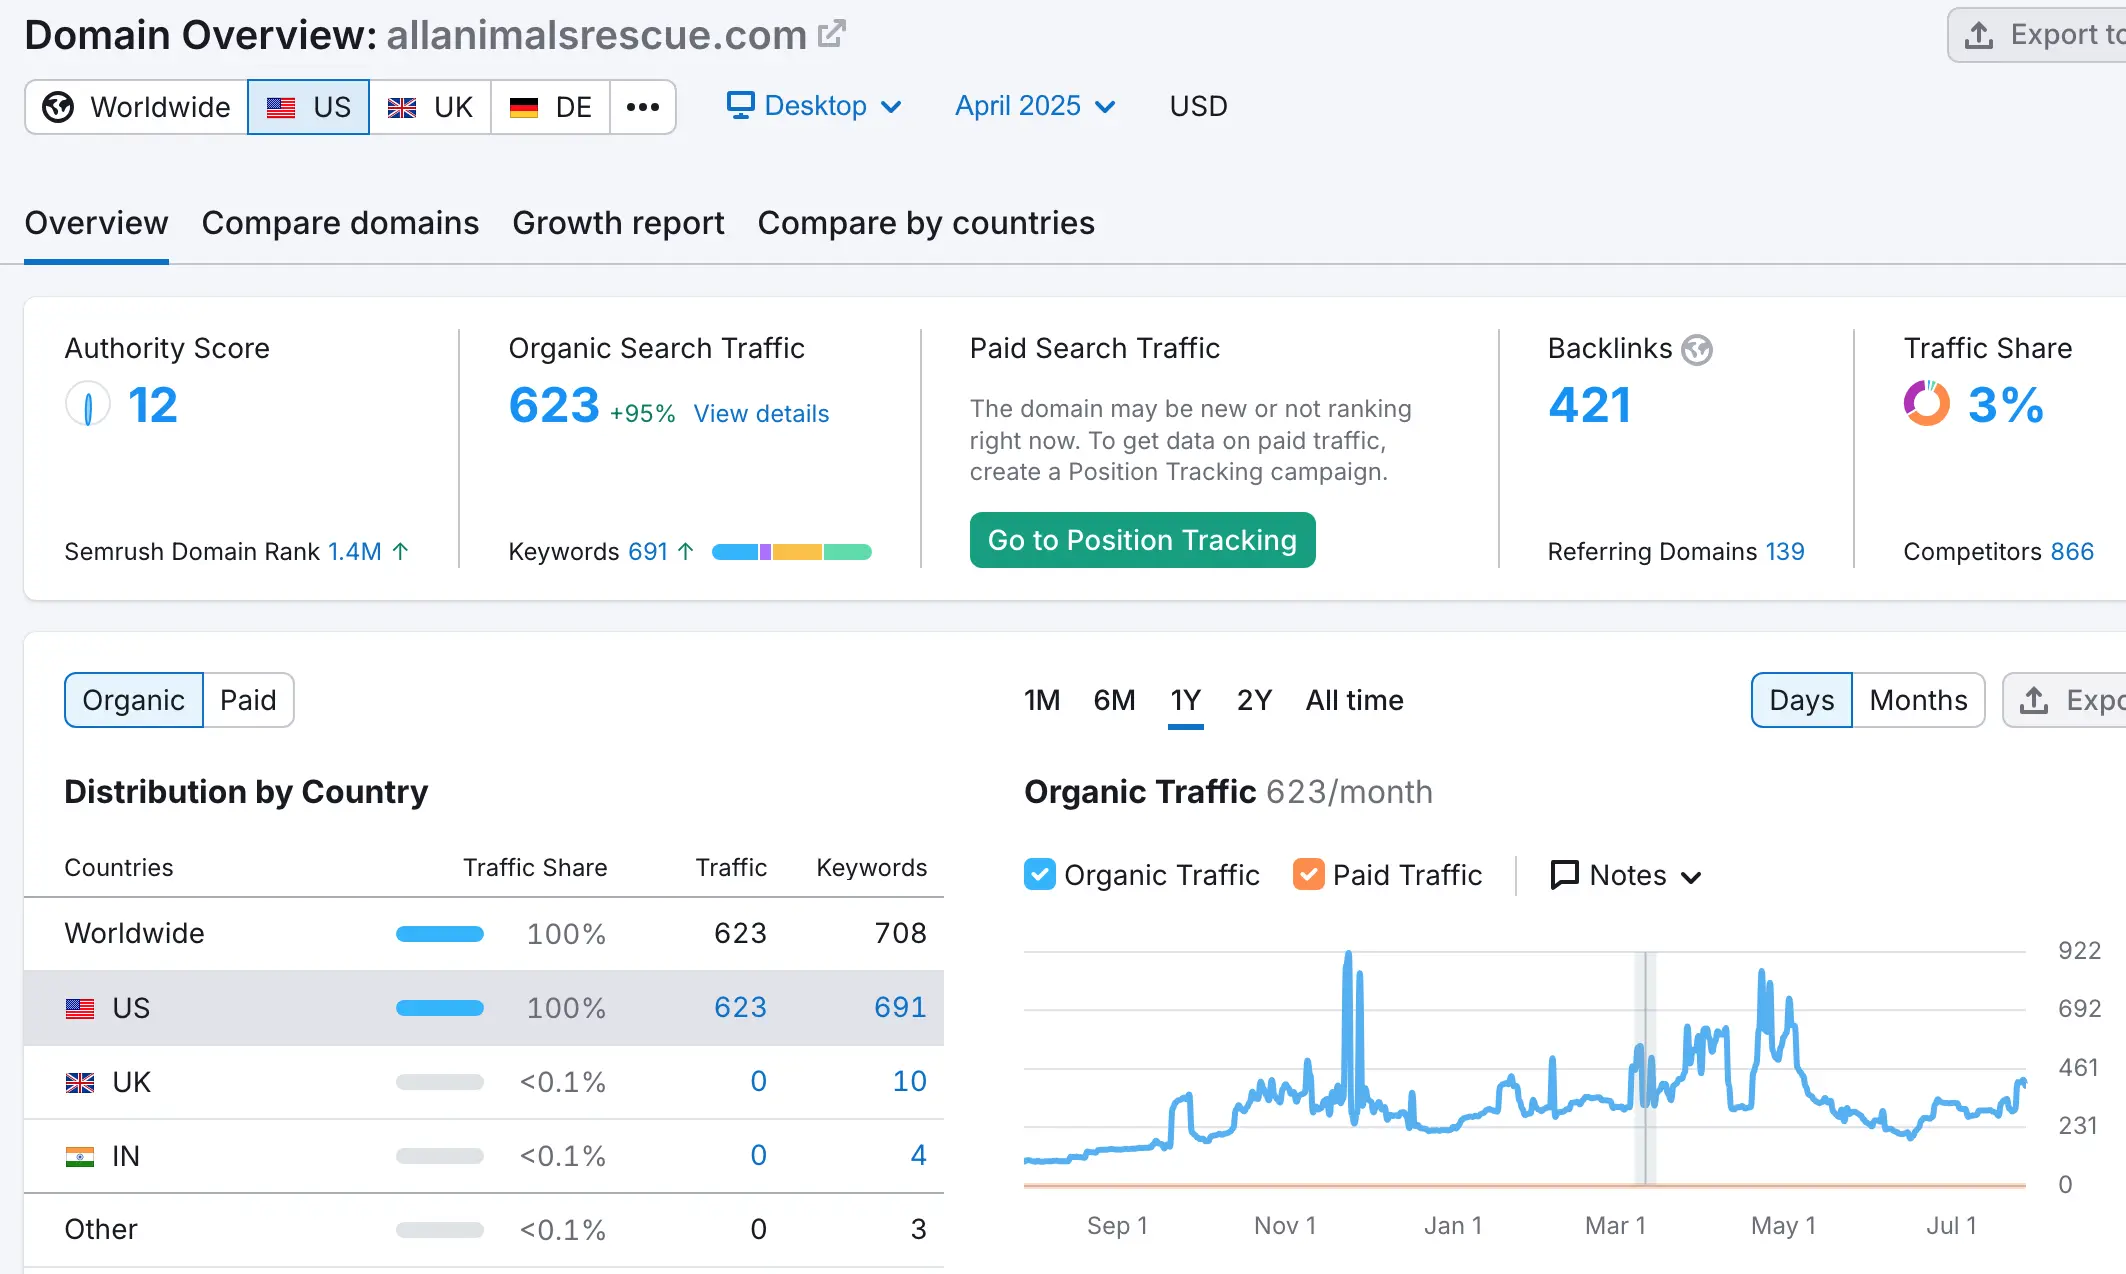The width and height of the screenshot is (2126, 1274).
Task: Click the Traffic Share donut chart icon
Action: (x=1926, y=404)
